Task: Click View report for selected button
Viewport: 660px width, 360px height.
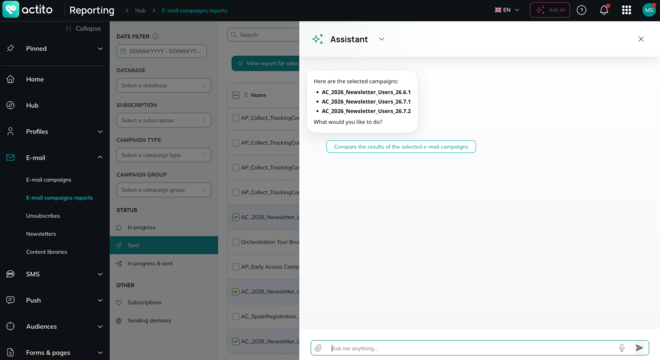Action: [x=266, y=64]
